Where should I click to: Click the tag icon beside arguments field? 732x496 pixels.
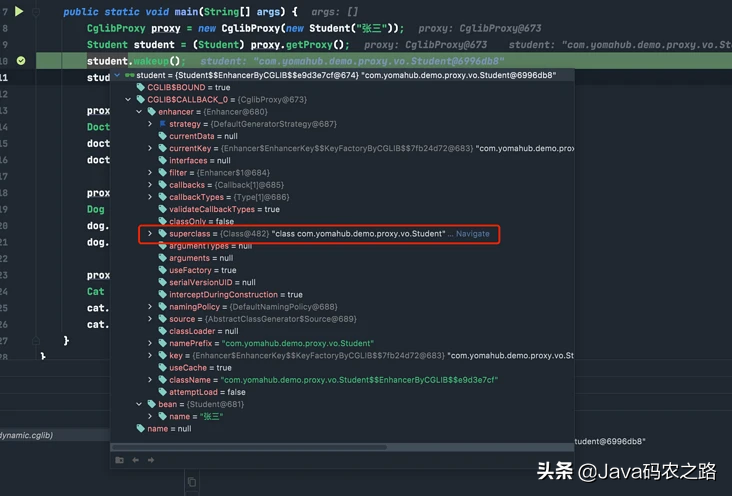pos(162,258)
